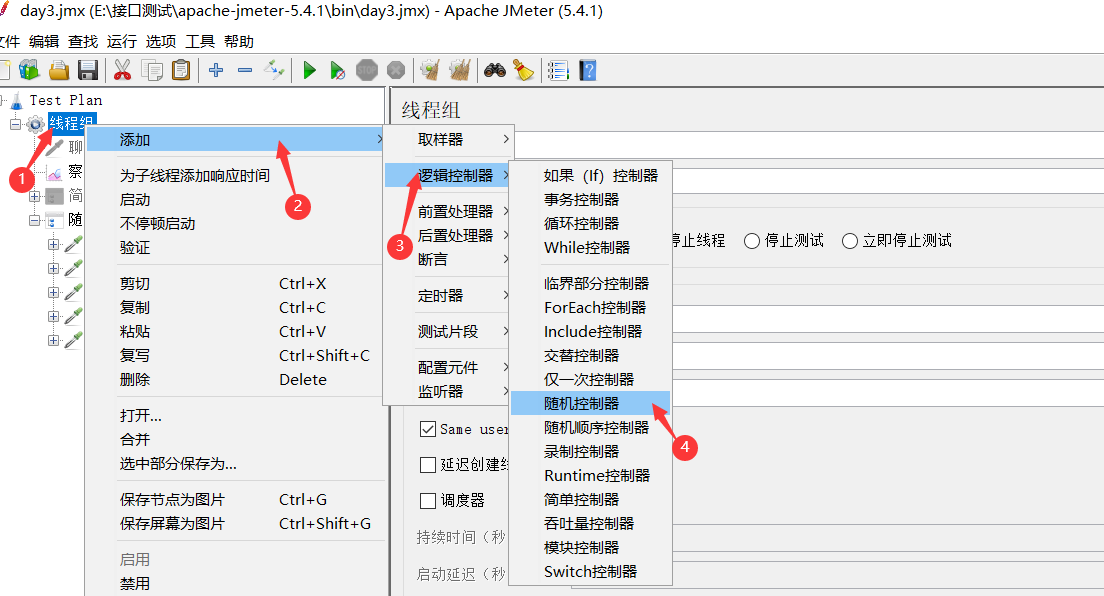Select the 立即停止测试 radio button
Image resolution: width=1104 pixels, height=596 pixels.
pos(850,241)
